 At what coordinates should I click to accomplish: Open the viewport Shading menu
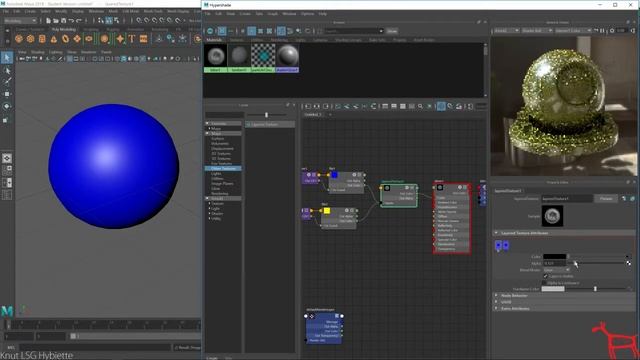[x=38, y=52]
